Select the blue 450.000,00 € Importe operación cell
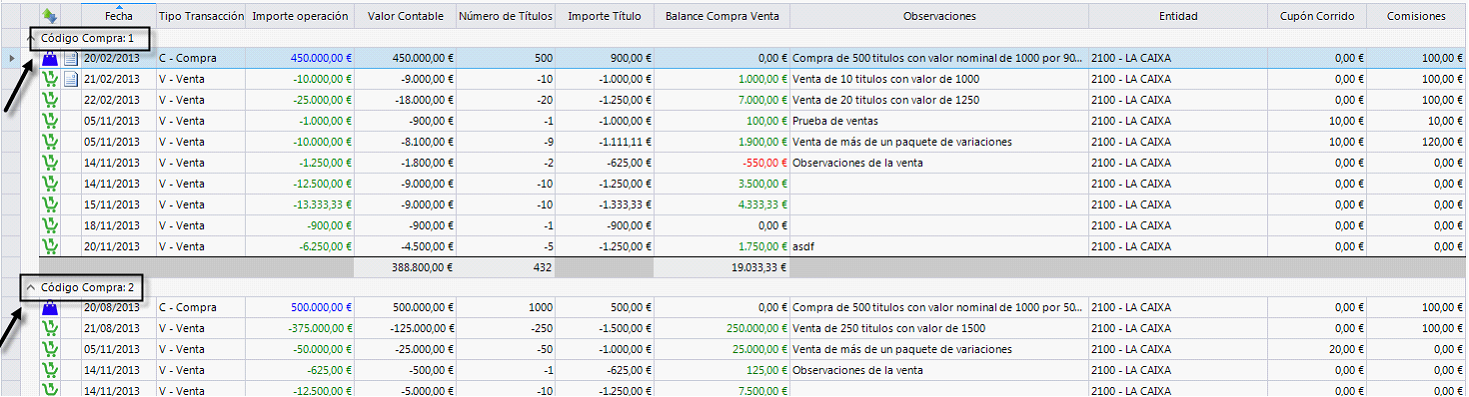The width and height of the screenshot is (1469, 397). 300,59
